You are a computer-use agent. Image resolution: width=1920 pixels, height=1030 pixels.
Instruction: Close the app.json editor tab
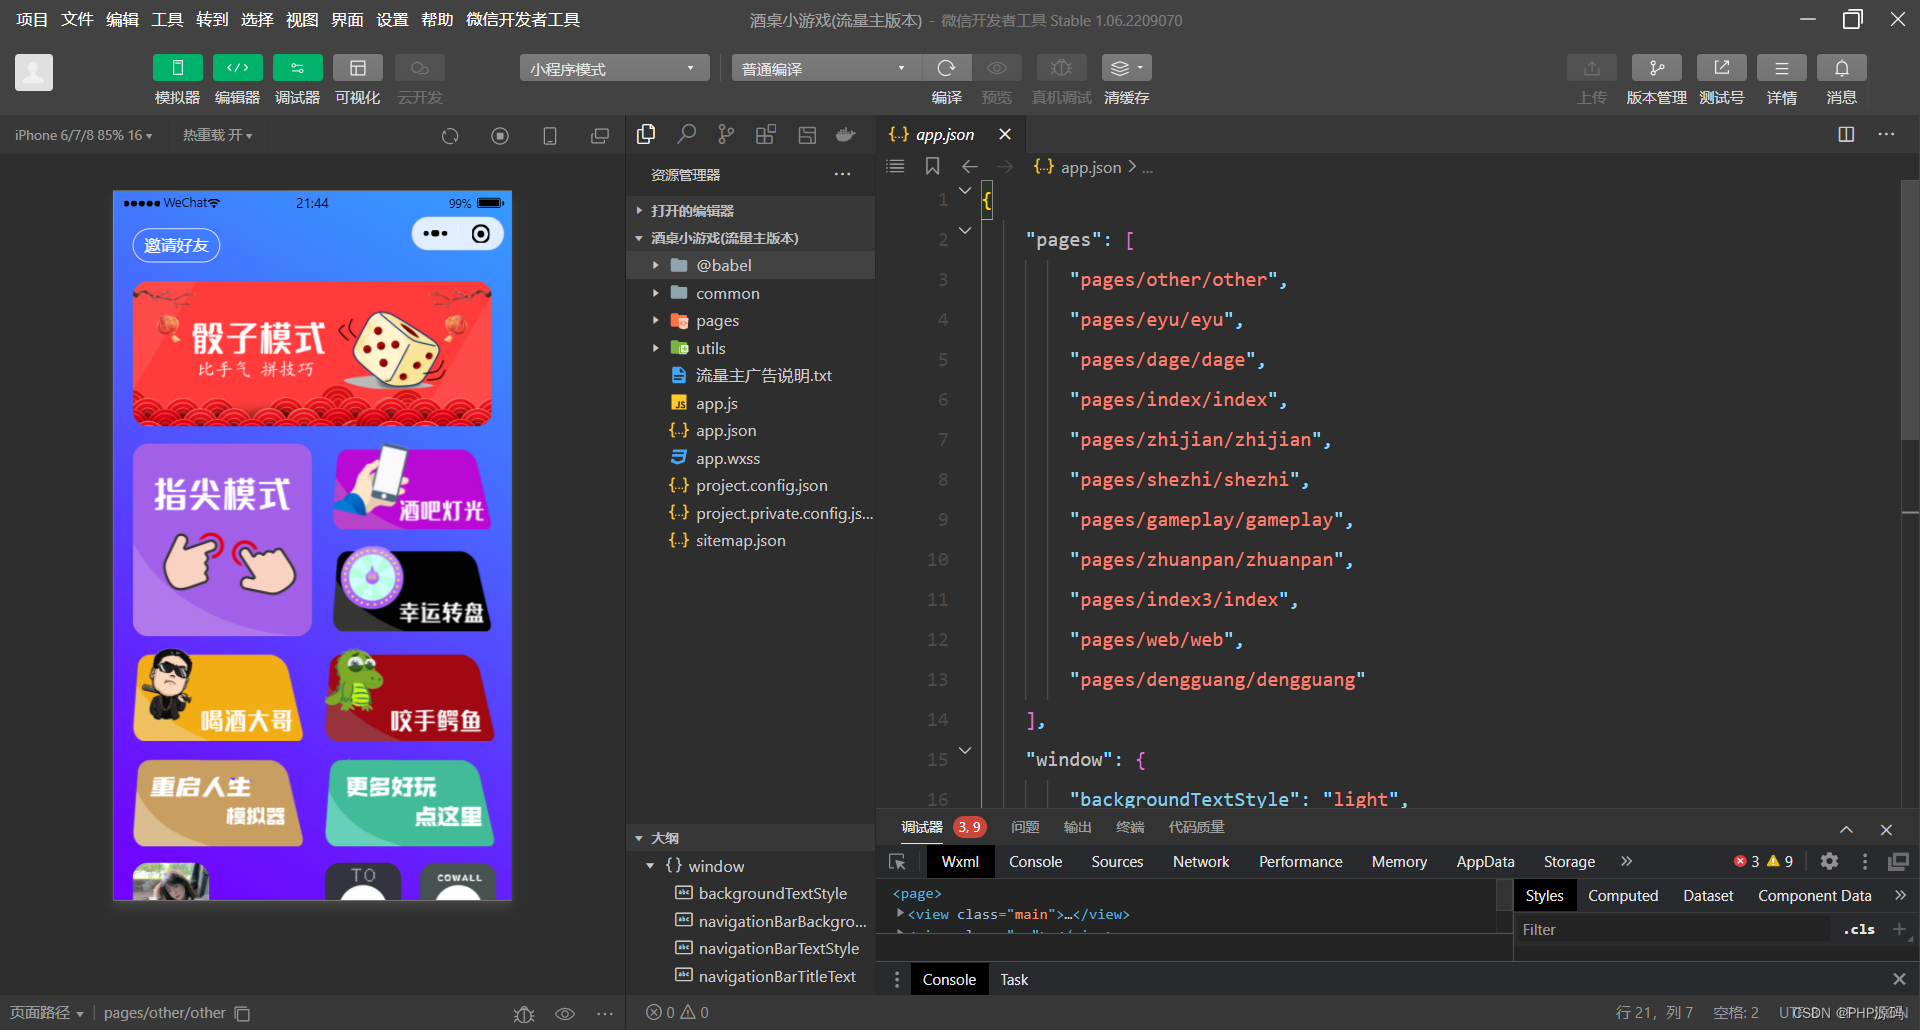[1005, 134]
